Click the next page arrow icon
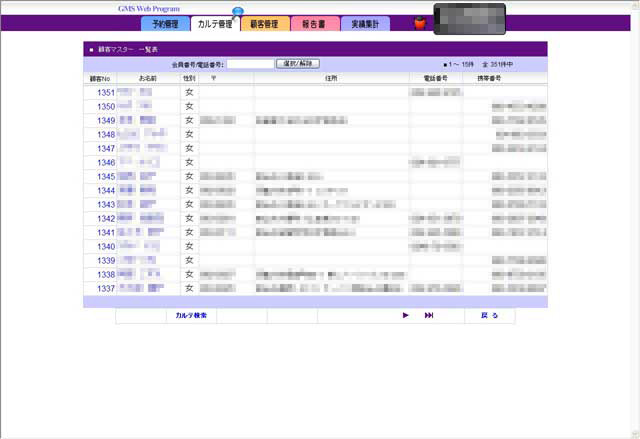The width and height of the screenshot is (640, 439). (405, 315)
